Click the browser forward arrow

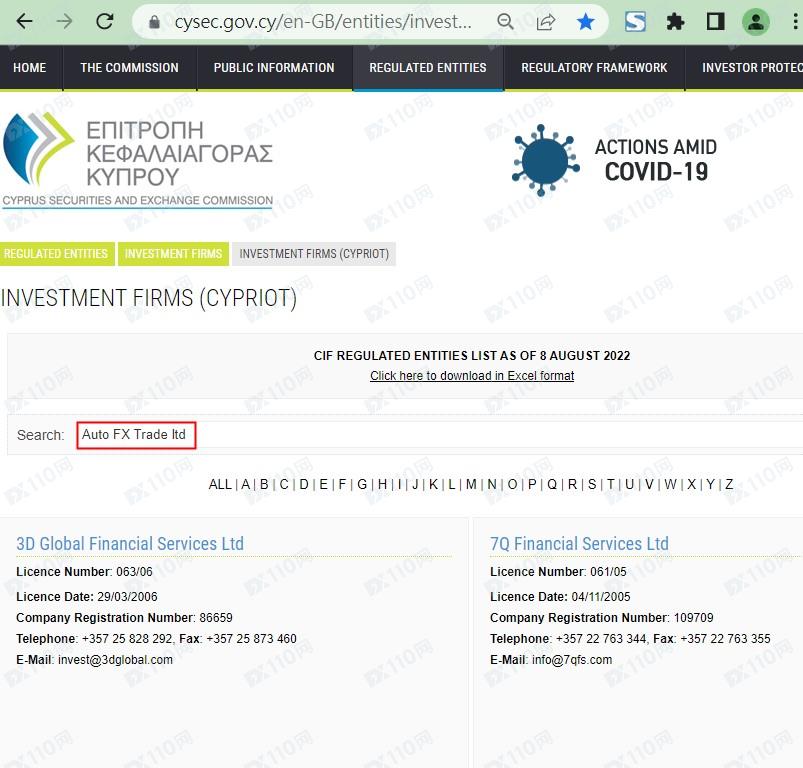[65, 22]
